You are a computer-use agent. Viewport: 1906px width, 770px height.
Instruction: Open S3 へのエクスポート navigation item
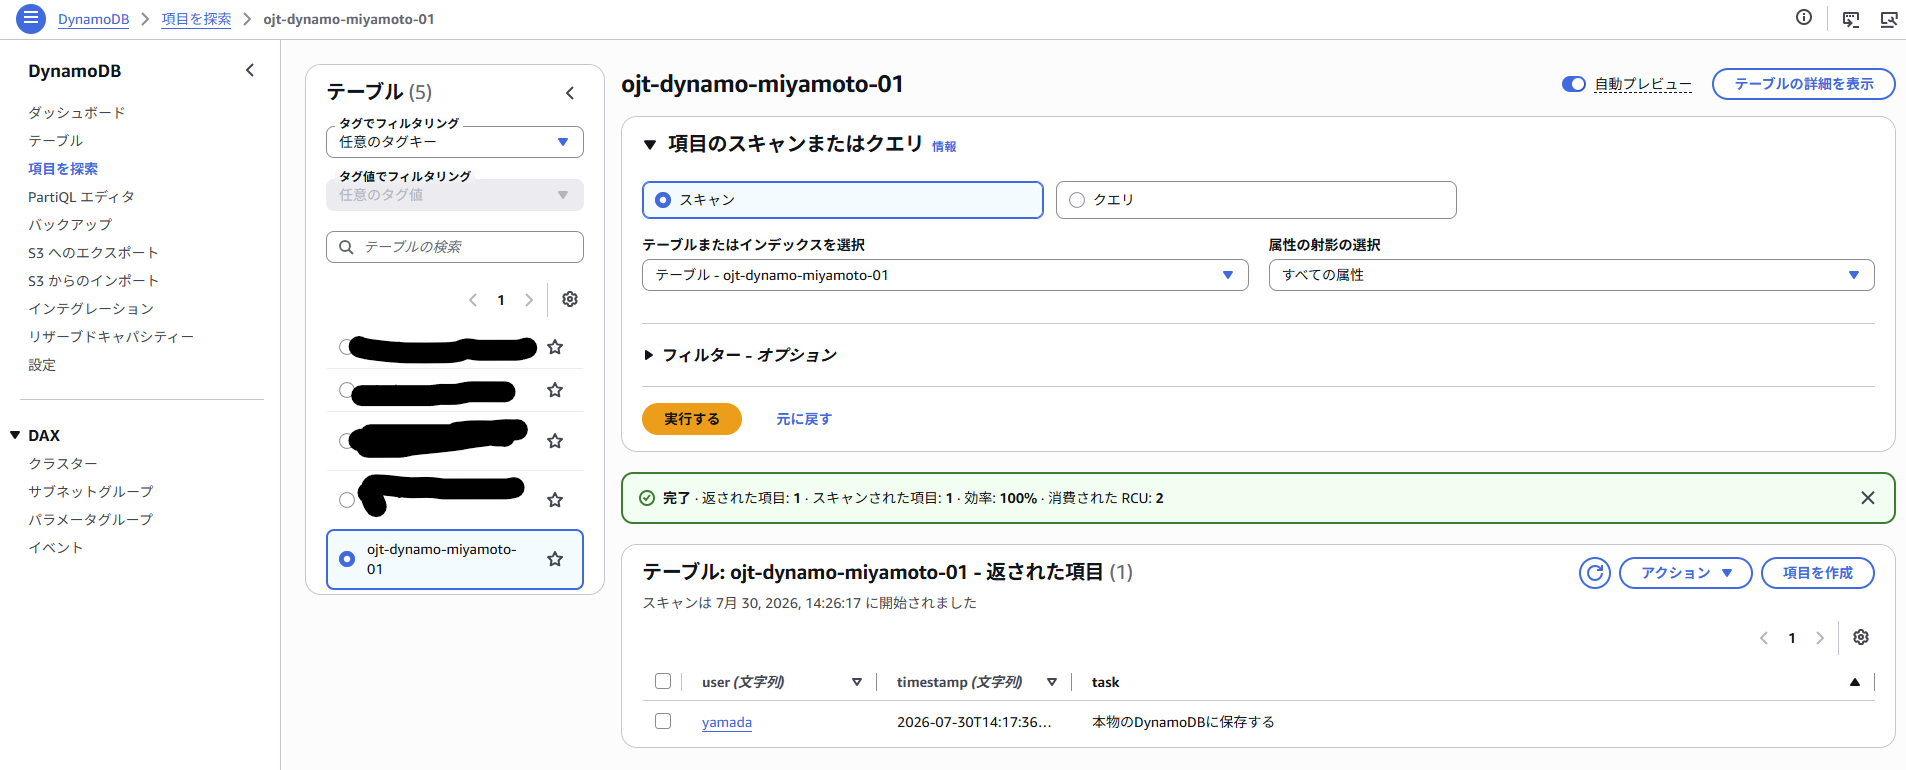tap(93, 253)
